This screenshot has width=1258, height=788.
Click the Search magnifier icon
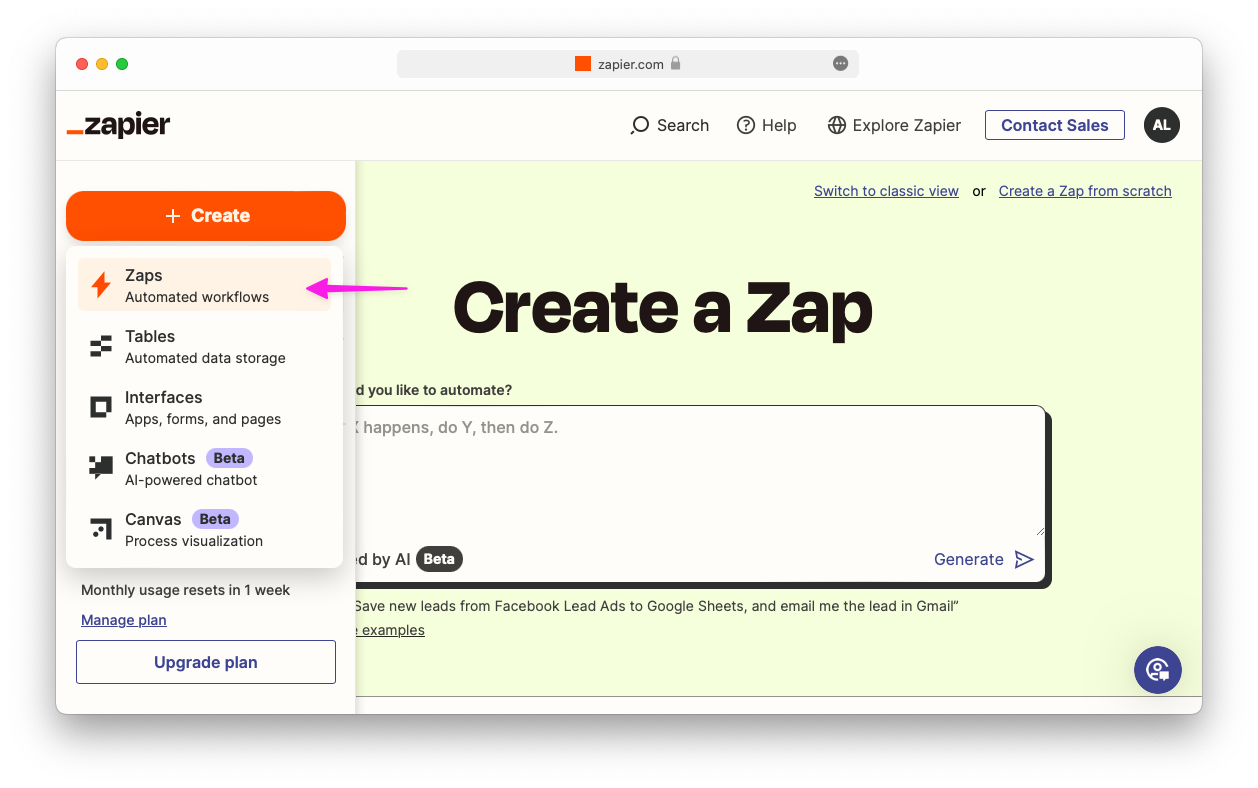coord(640,125)
